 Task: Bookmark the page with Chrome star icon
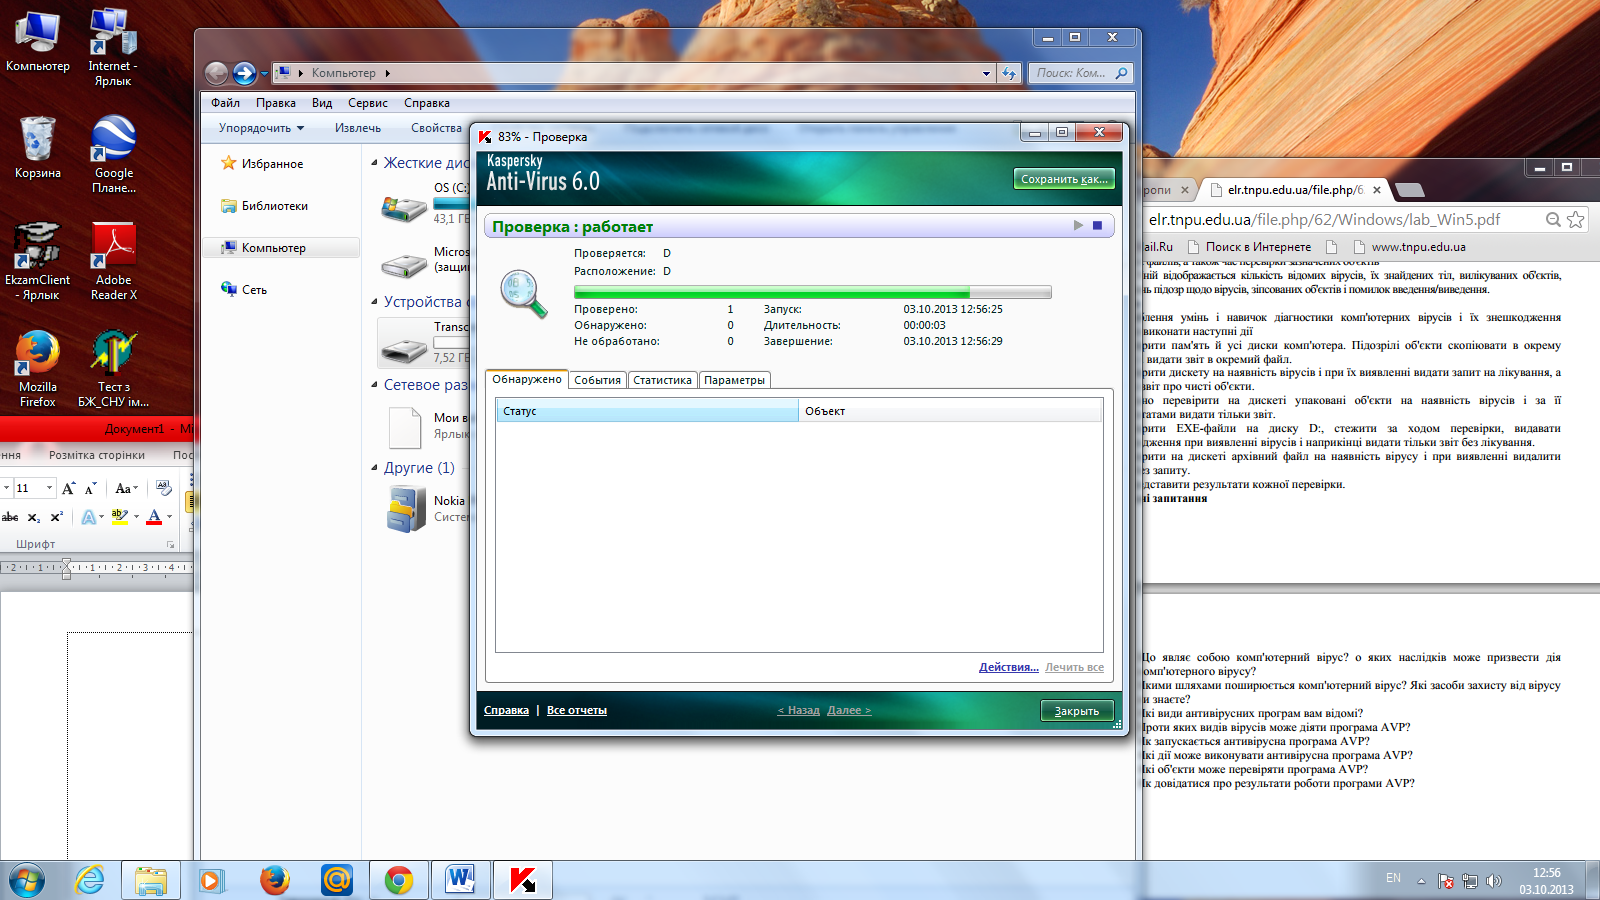coord(1576,219)
